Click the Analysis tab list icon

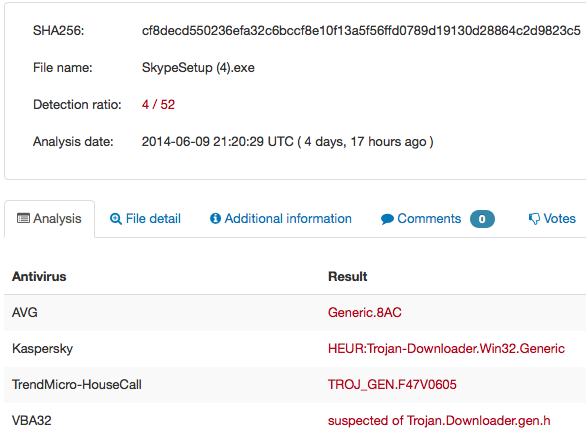coord(23,218)
